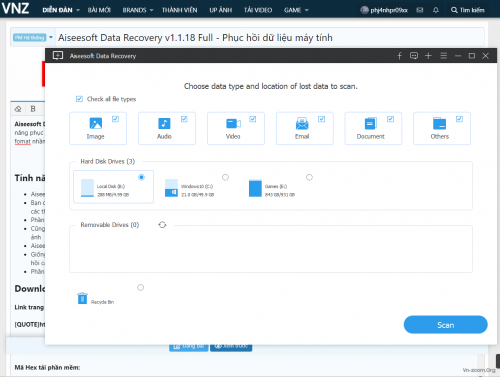Toggle bold in the forum editor toolbar
500x377 pixels.
[x=33, y=109]
